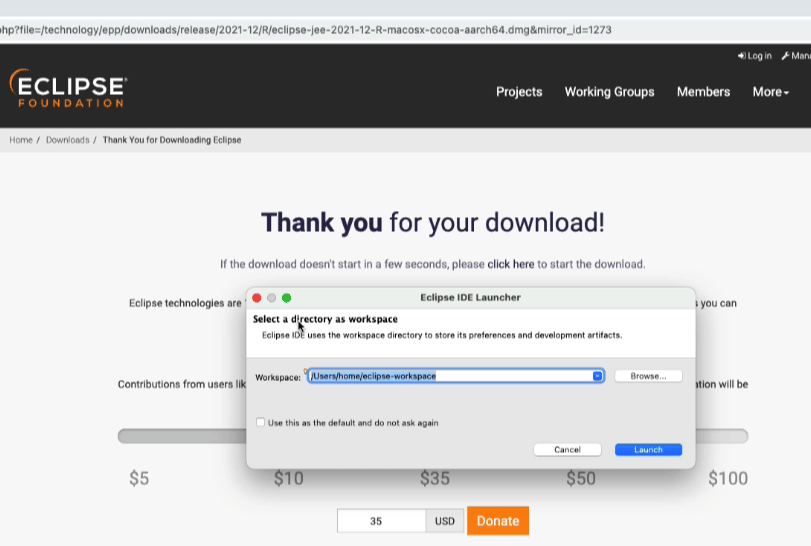Click the 'Thank you for your download!' heading
This screenshot has height=546, width=811.
[x=432, y=222]
